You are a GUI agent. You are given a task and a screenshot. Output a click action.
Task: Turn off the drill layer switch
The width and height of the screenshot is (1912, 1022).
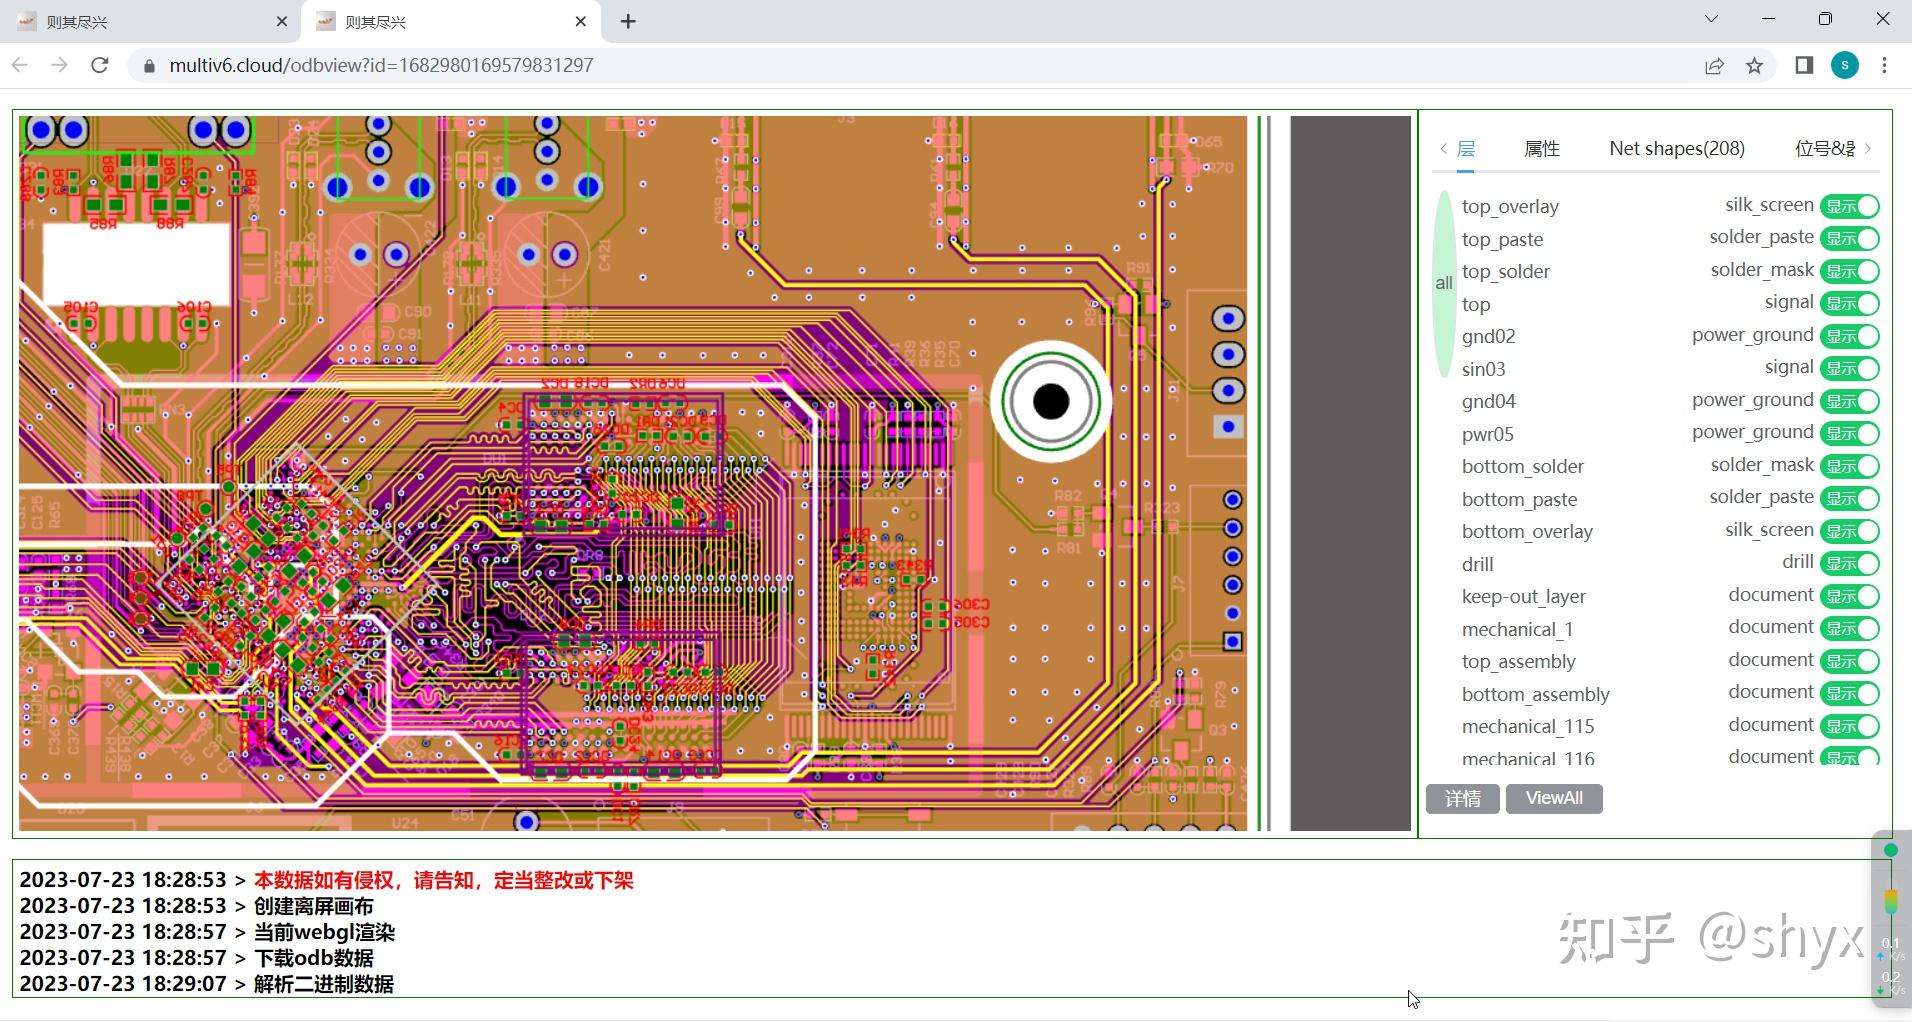click(x=1849, y=563)
